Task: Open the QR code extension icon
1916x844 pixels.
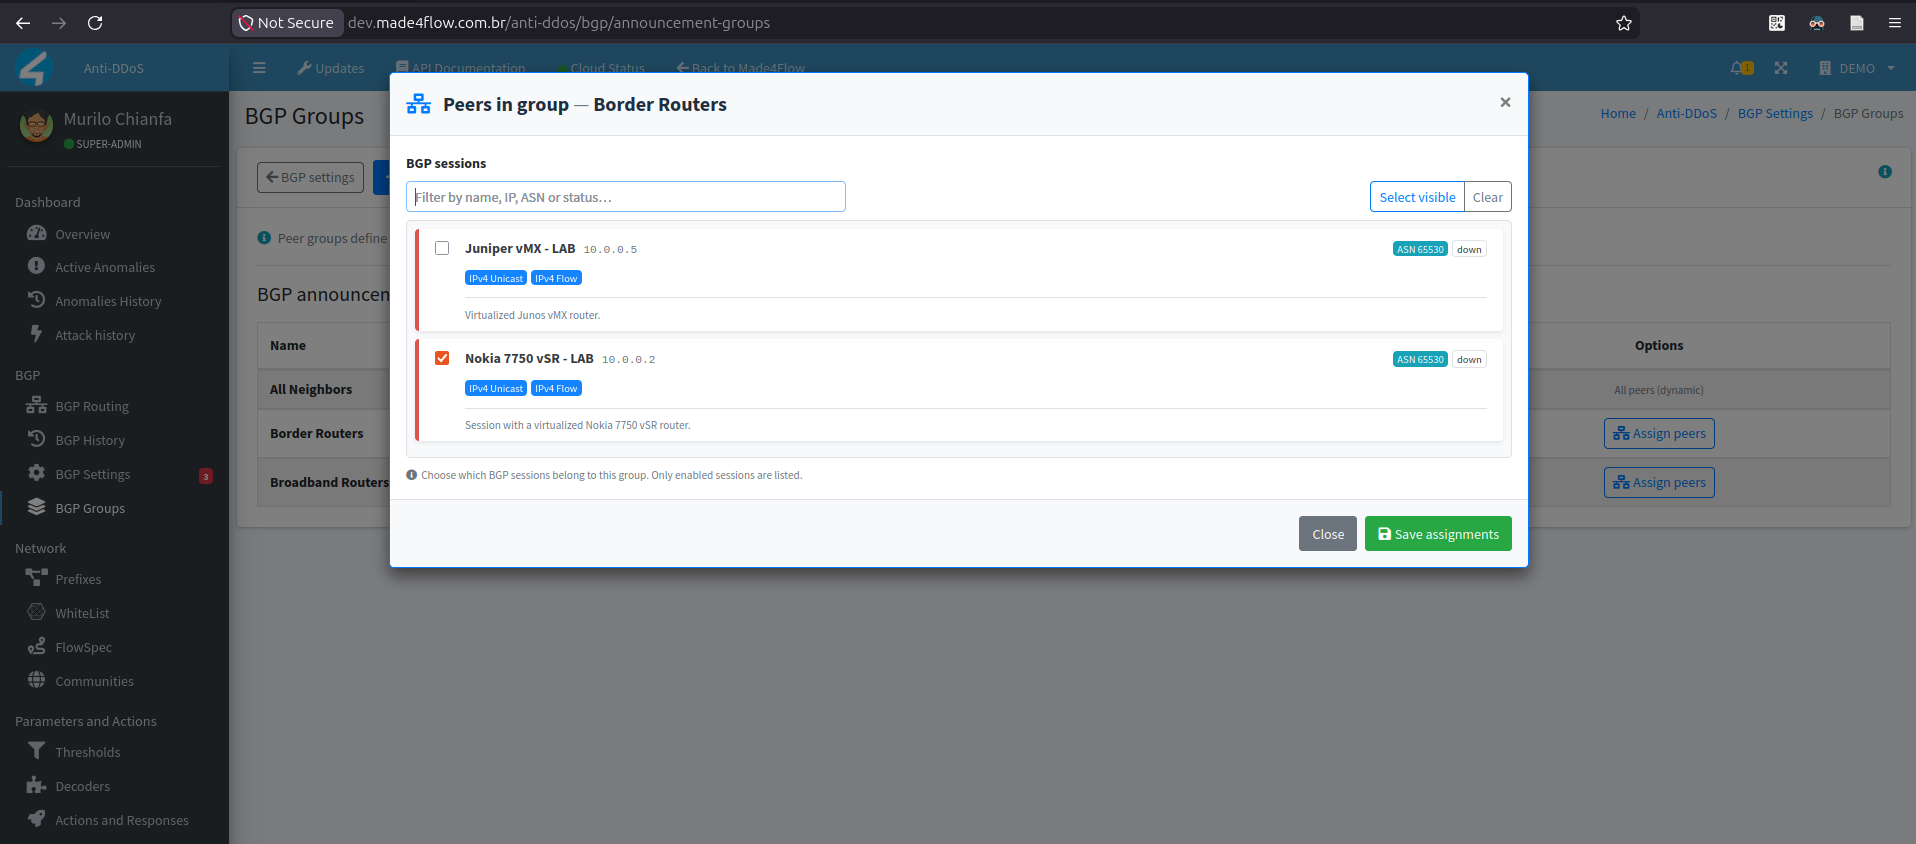Action: (1777, 23)
